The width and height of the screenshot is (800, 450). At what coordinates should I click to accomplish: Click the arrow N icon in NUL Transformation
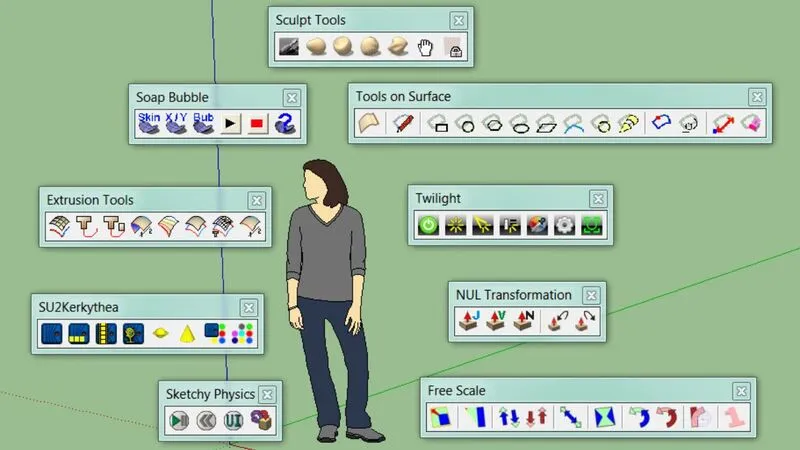(x=523, y=321)
